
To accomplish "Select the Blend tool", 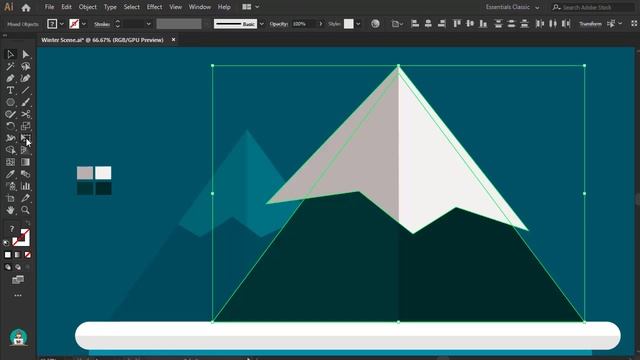I will click(x=25, y=174).
